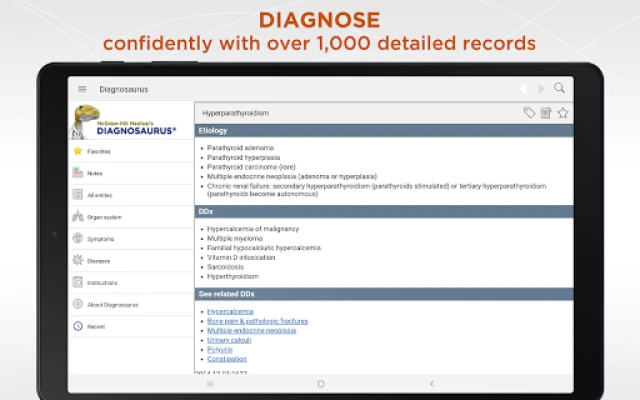Screen dimensions: 640x400
Task: Click the Organ system lungs icon
Action: (78, 216)
